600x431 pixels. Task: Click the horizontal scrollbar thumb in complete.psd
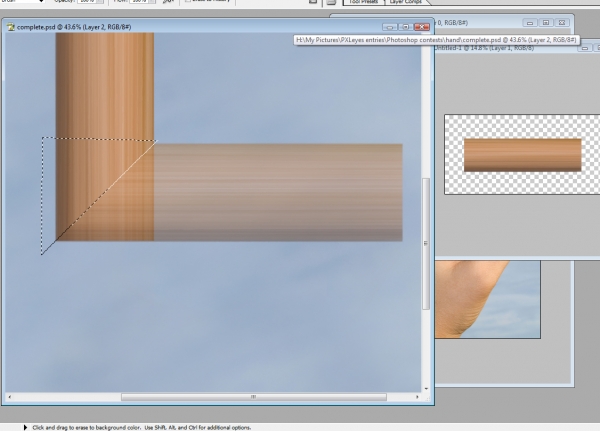254,397
